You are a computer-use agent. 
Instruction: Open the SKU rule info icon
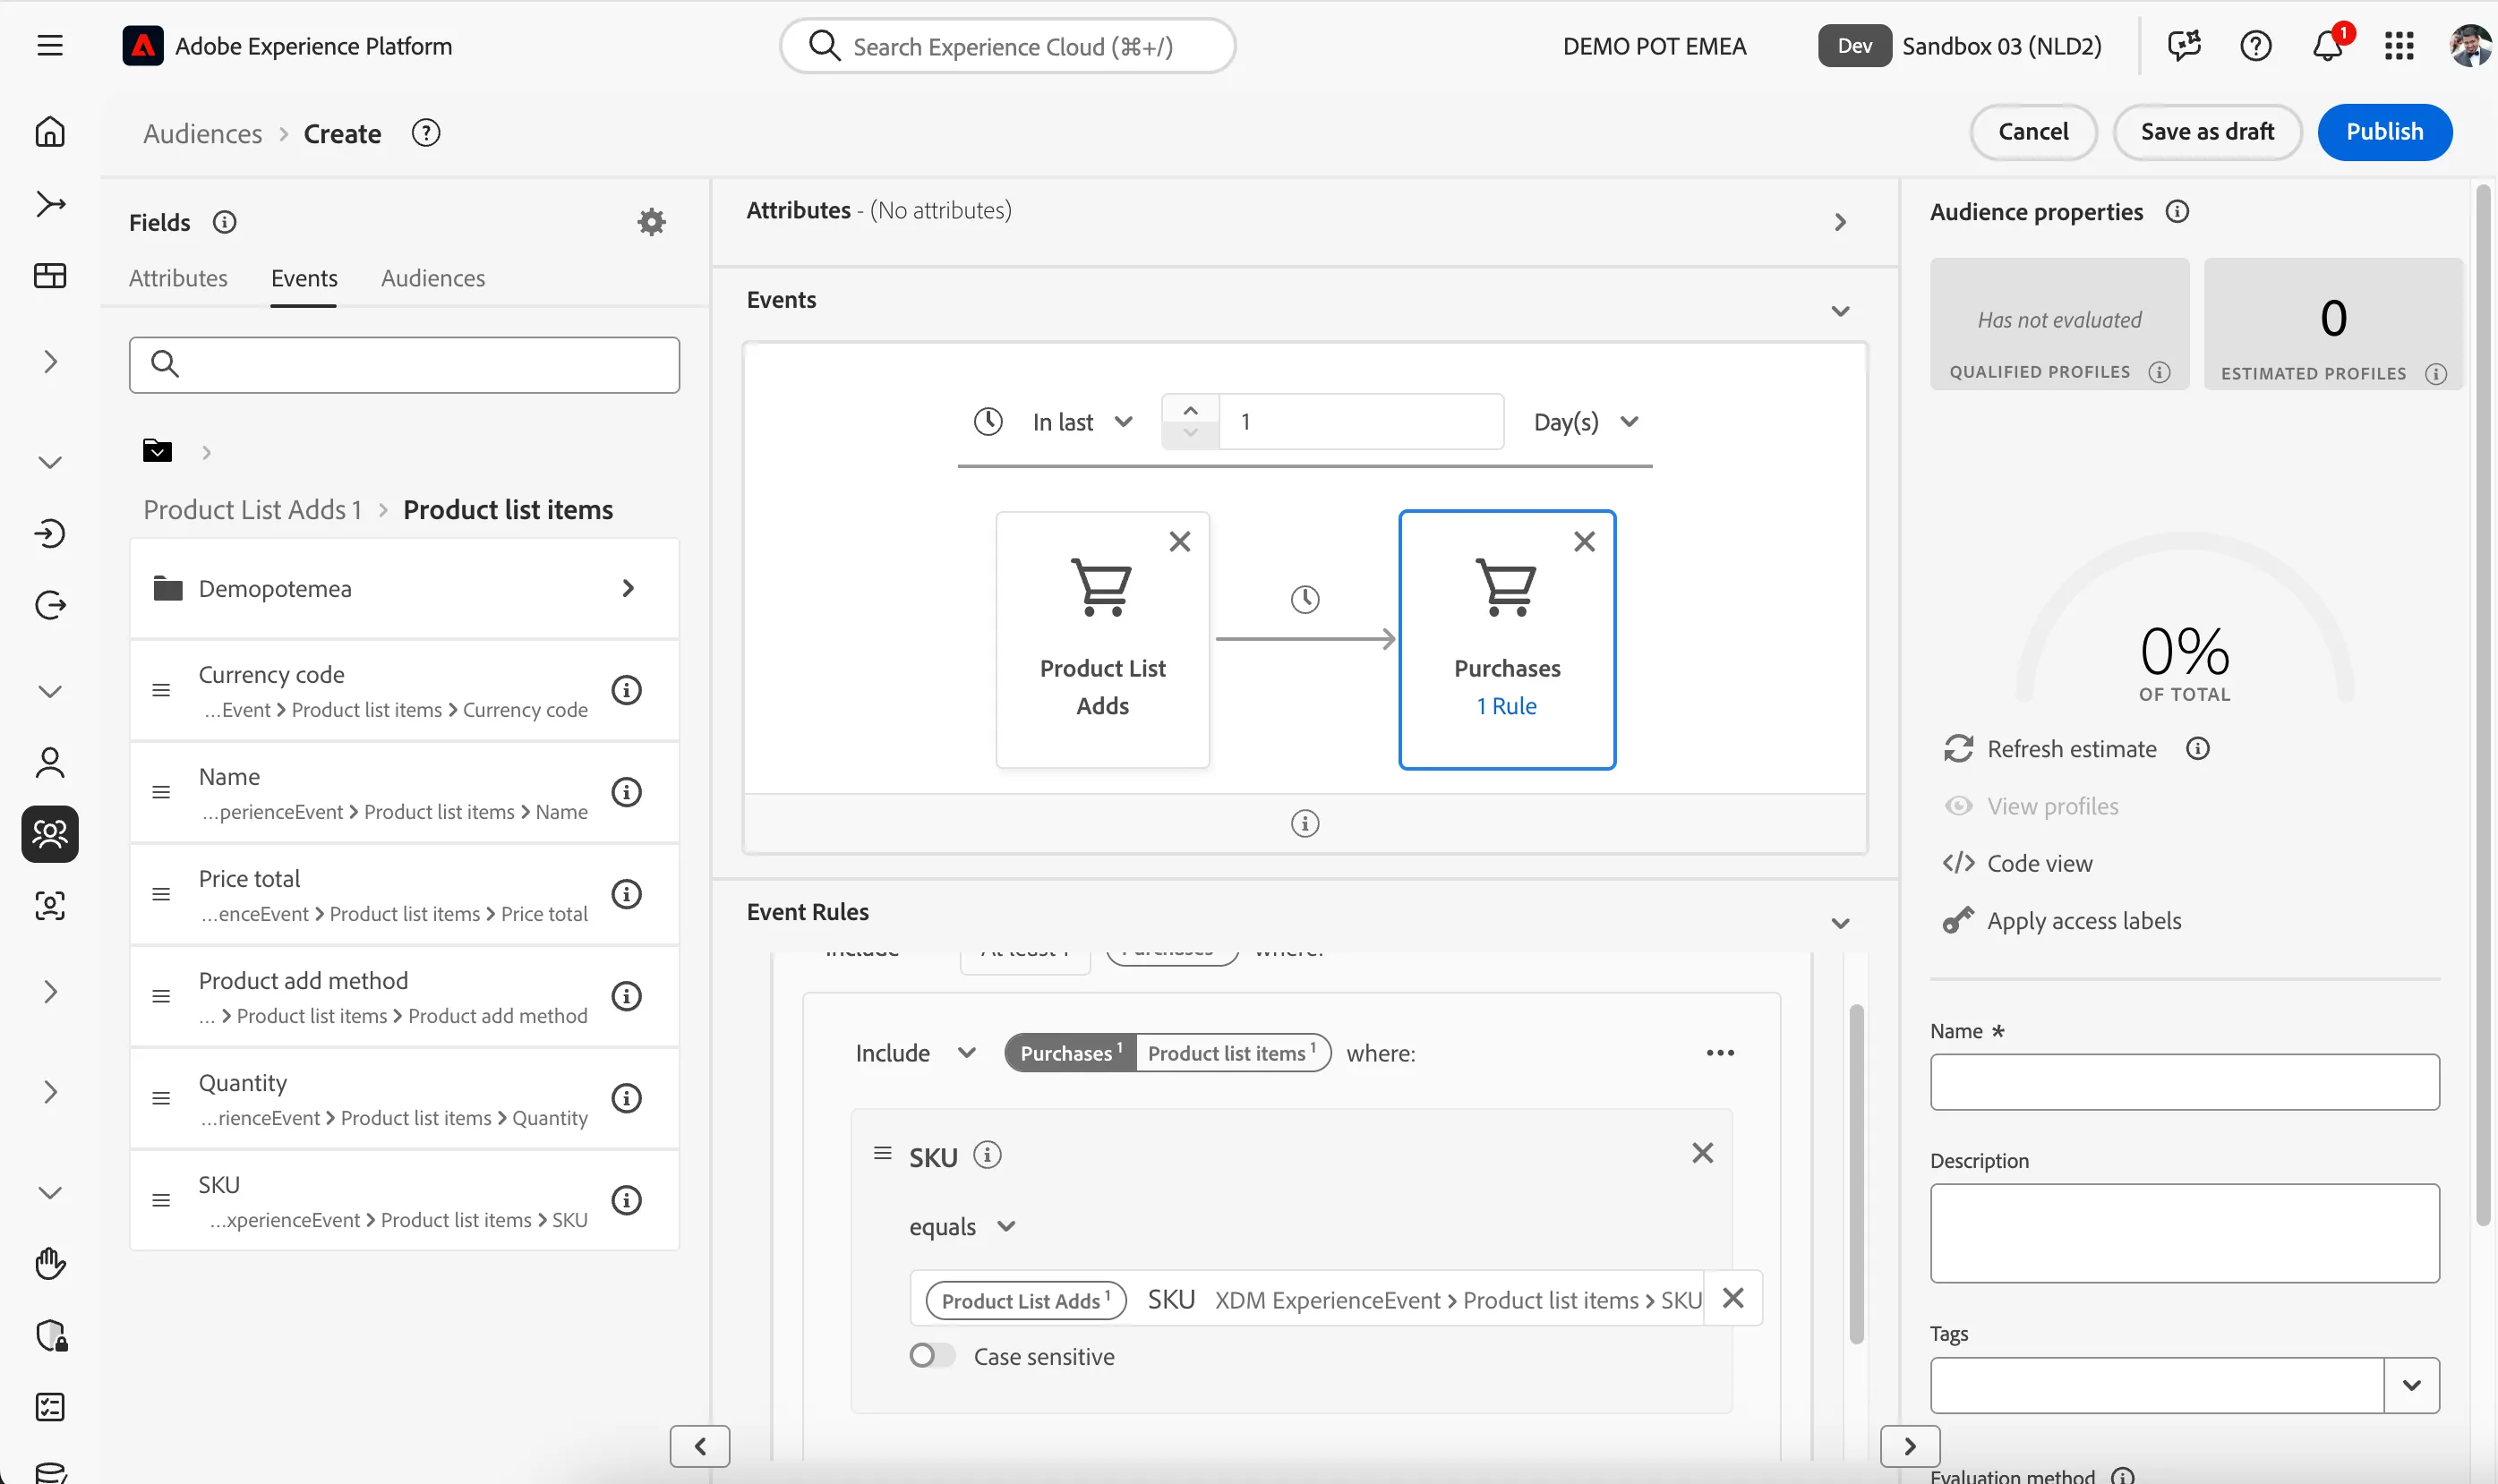987,1156
